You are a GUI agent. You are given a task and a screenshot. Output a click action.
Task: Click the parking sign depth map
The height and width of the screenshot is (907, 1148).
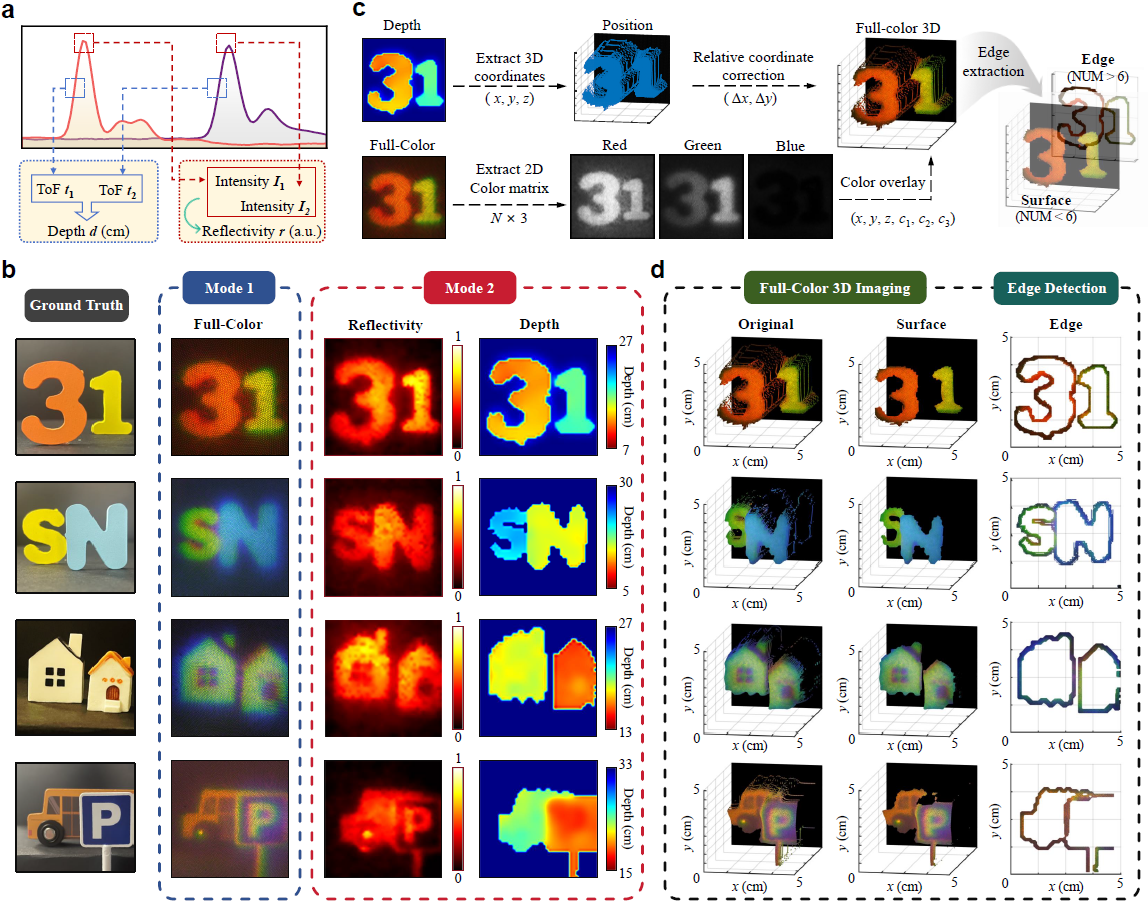click(x=538, y=818)
